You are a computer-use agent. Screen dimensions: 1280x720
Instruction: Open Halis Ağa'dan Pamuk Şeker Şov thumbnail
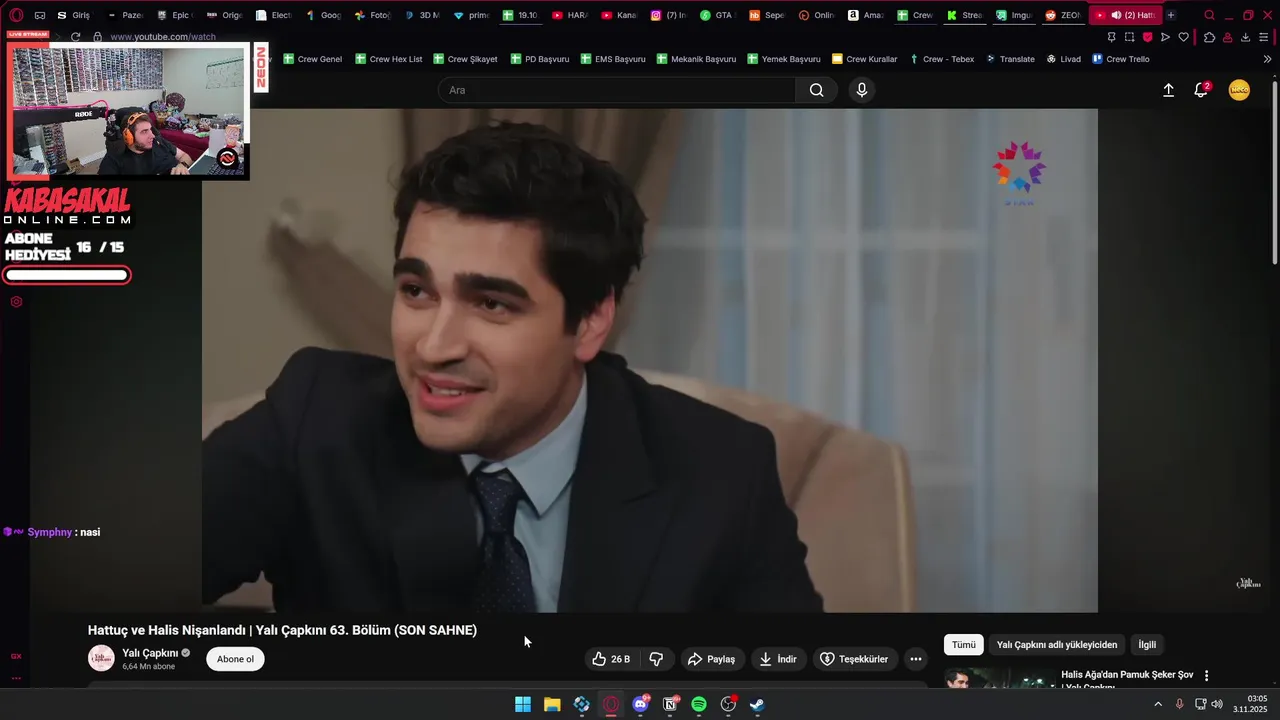click(x=998, y=678)
